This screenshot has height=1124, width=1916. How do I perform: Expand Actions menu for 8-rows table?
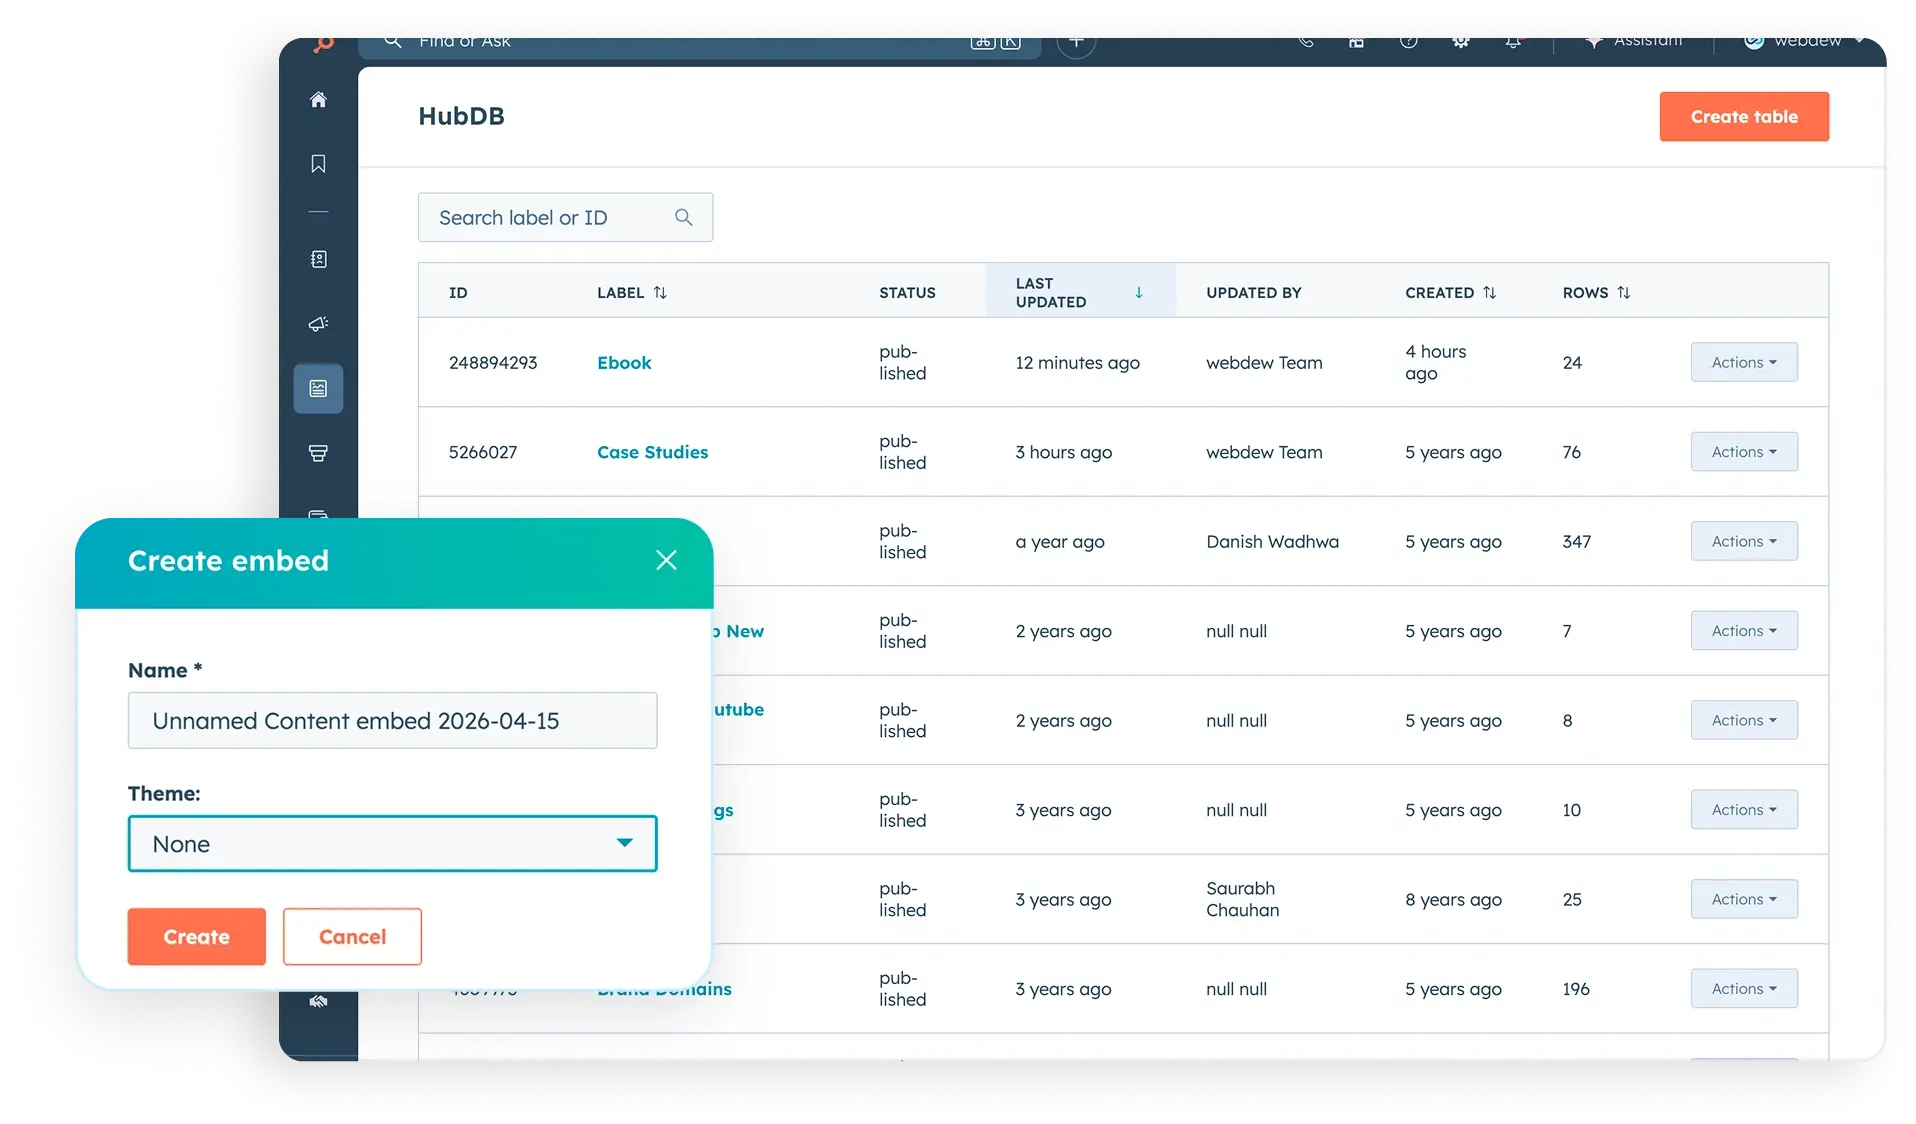coord(1743,721)
